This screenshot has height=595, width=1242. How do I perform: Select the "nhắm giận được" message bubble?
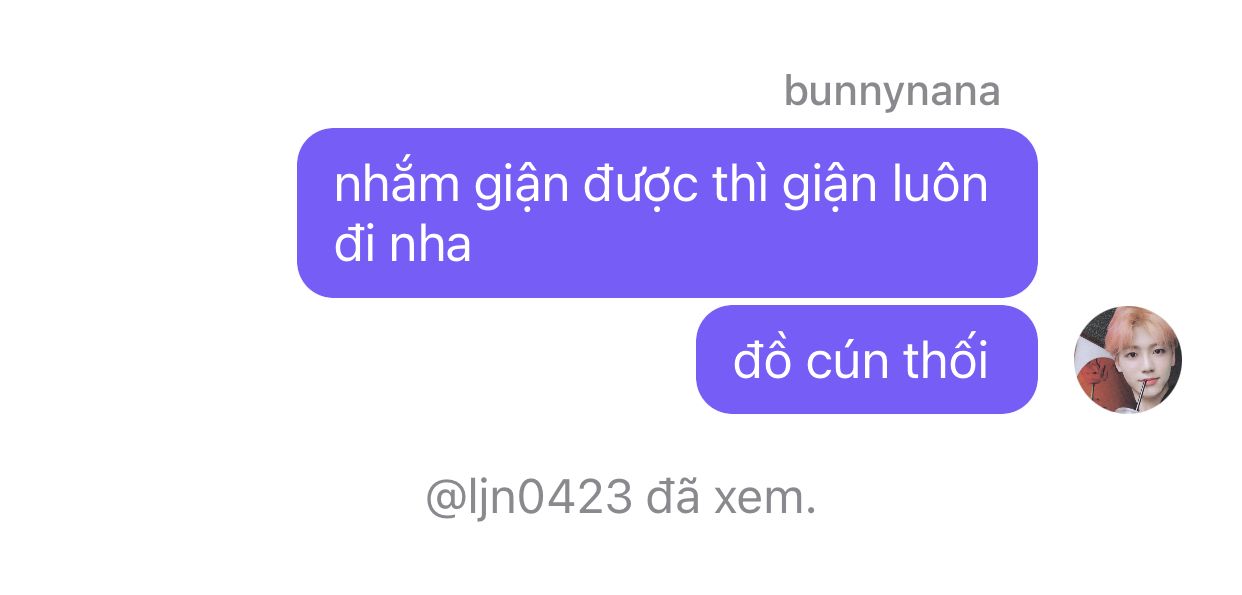[667, 213]
